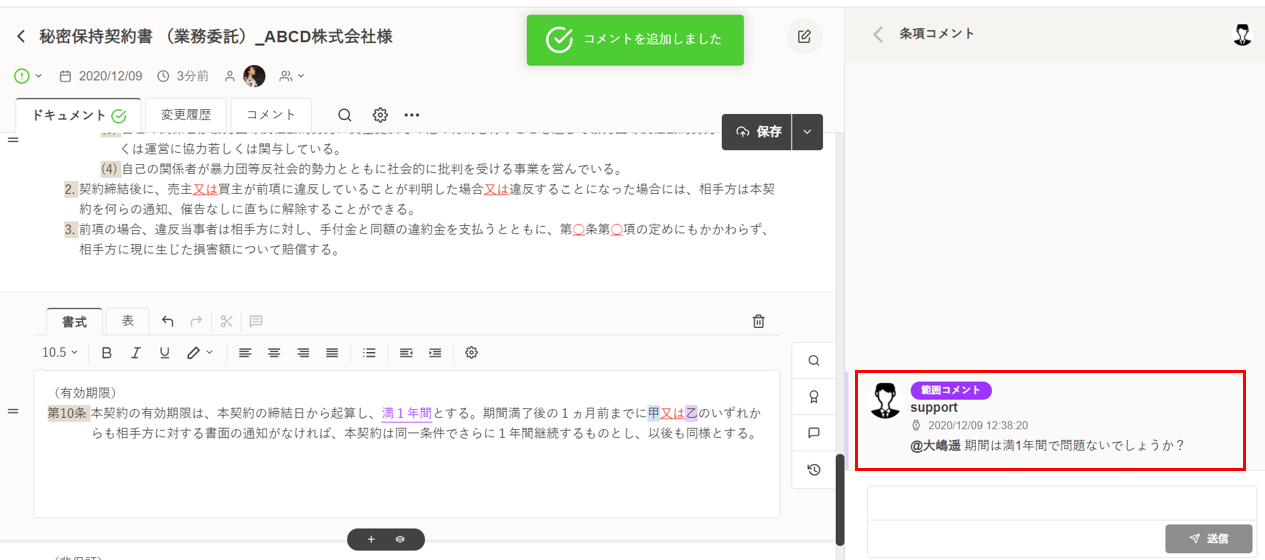Expand the dropdown arrow beside 保存

(x=807, y=132)
